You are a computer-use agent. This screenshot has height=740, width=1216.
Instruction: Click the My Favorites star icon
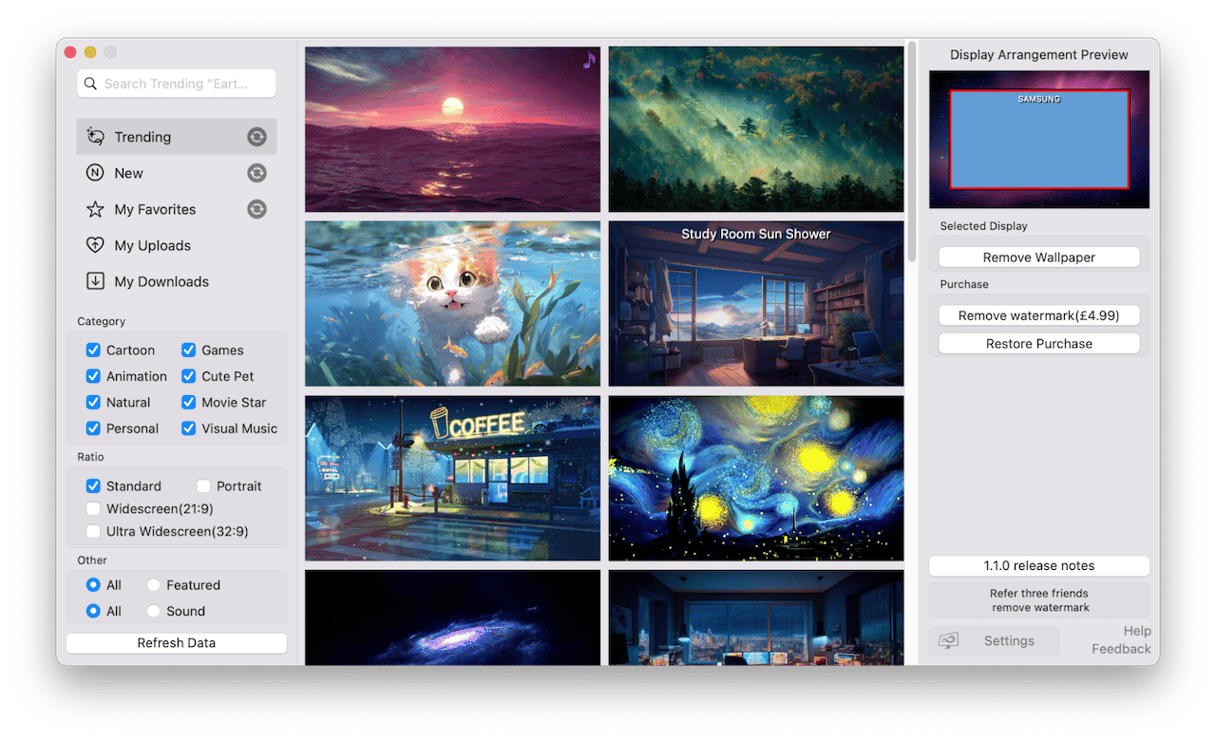pyautogui.click(x=95, y=209)
